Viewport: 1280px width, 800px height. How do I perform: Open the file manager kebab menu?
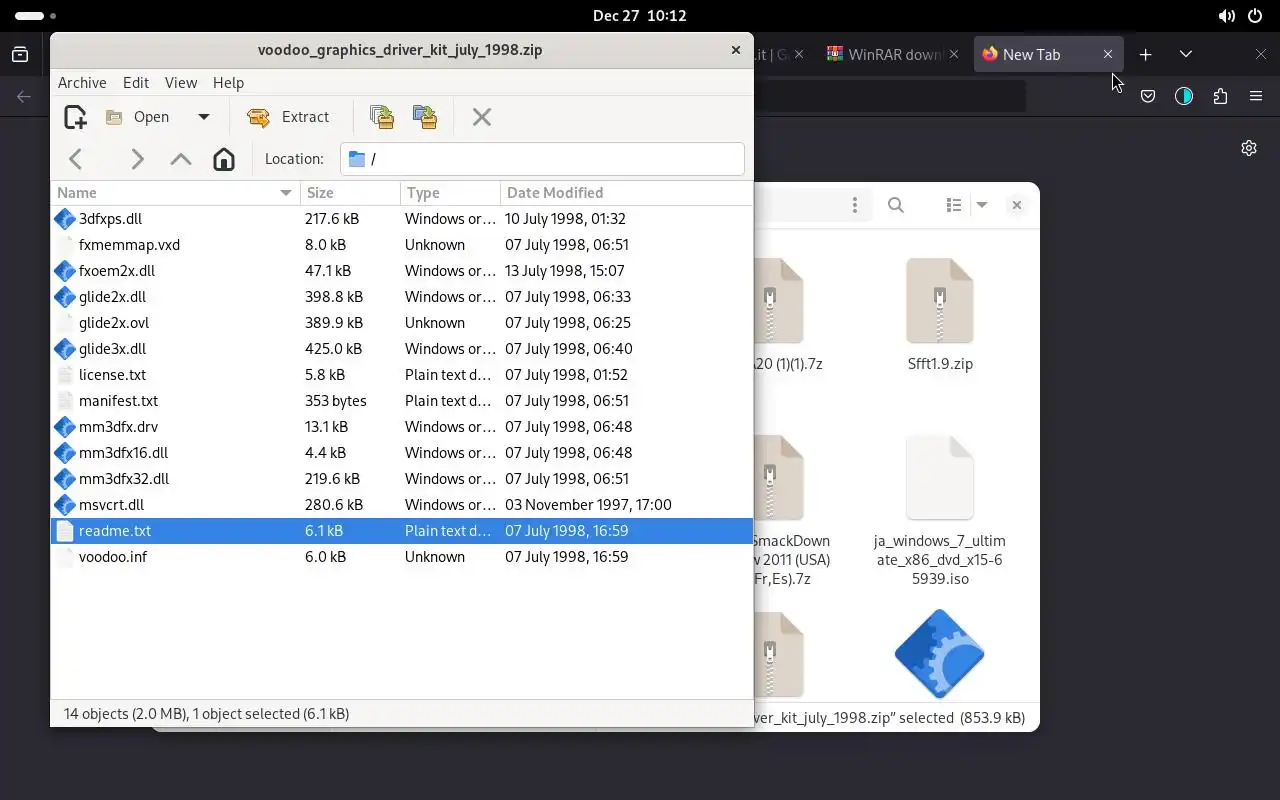tap(855, 205)
